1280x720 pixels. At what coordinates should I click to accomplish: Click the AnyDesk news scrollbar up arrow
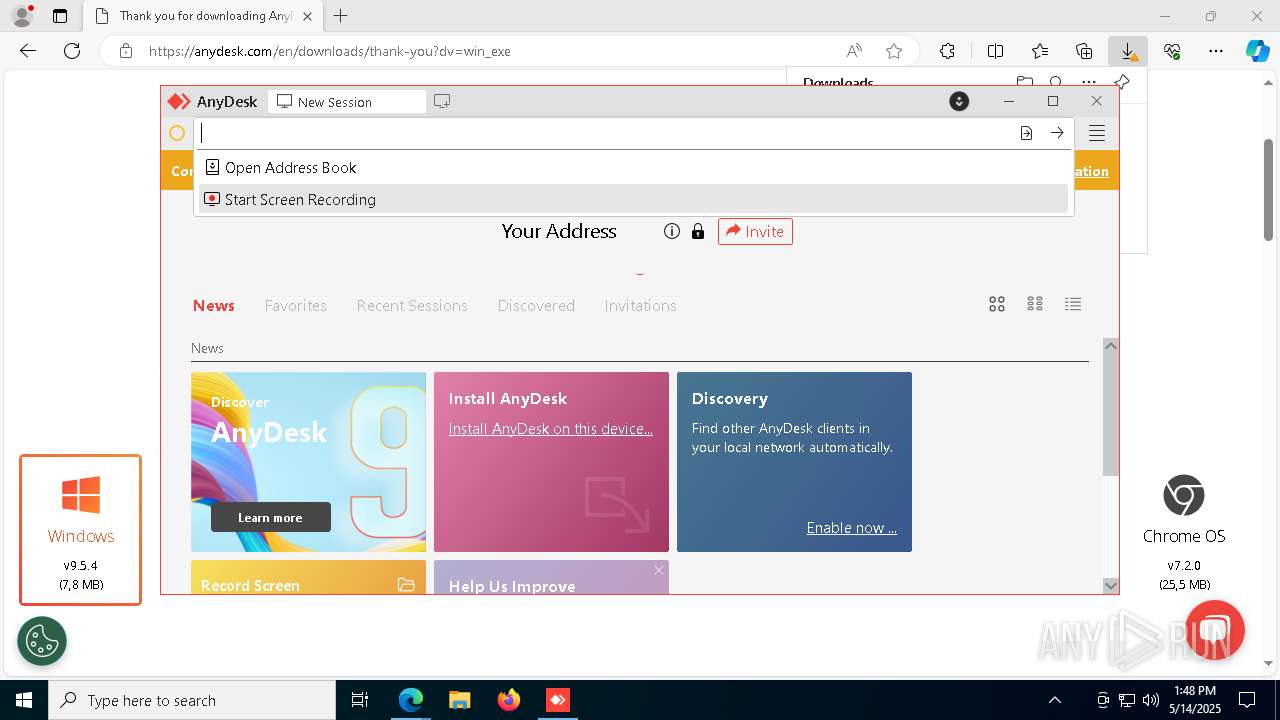[x=1110, y=345]
